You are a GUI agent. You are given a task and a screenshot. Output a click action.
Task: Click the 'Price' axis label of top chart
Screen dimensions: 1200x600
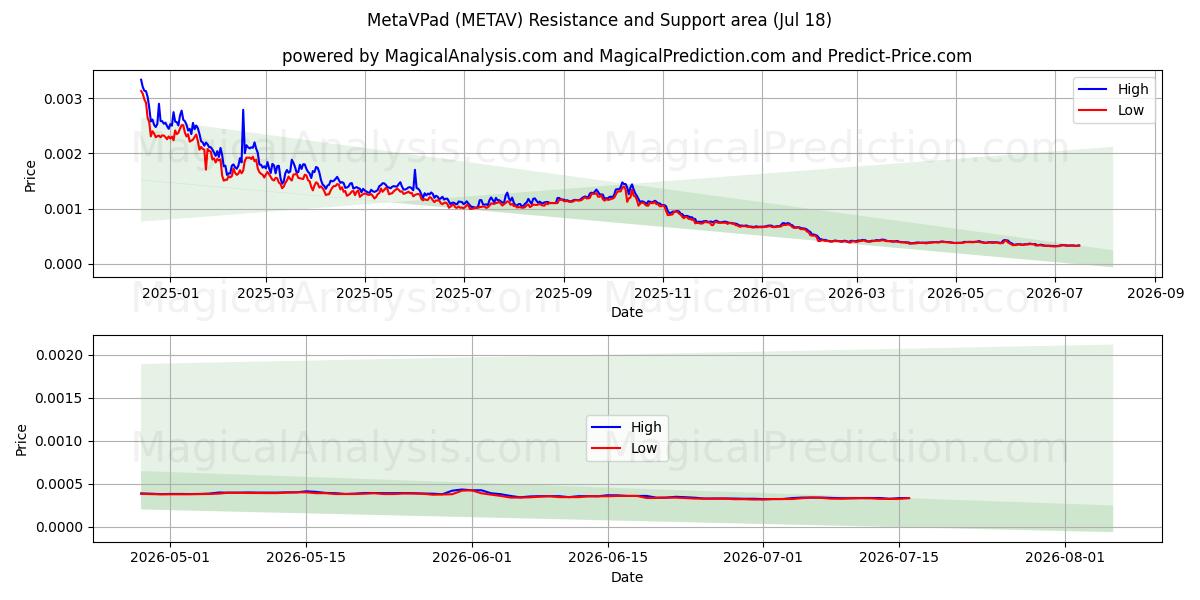point(30,176)
